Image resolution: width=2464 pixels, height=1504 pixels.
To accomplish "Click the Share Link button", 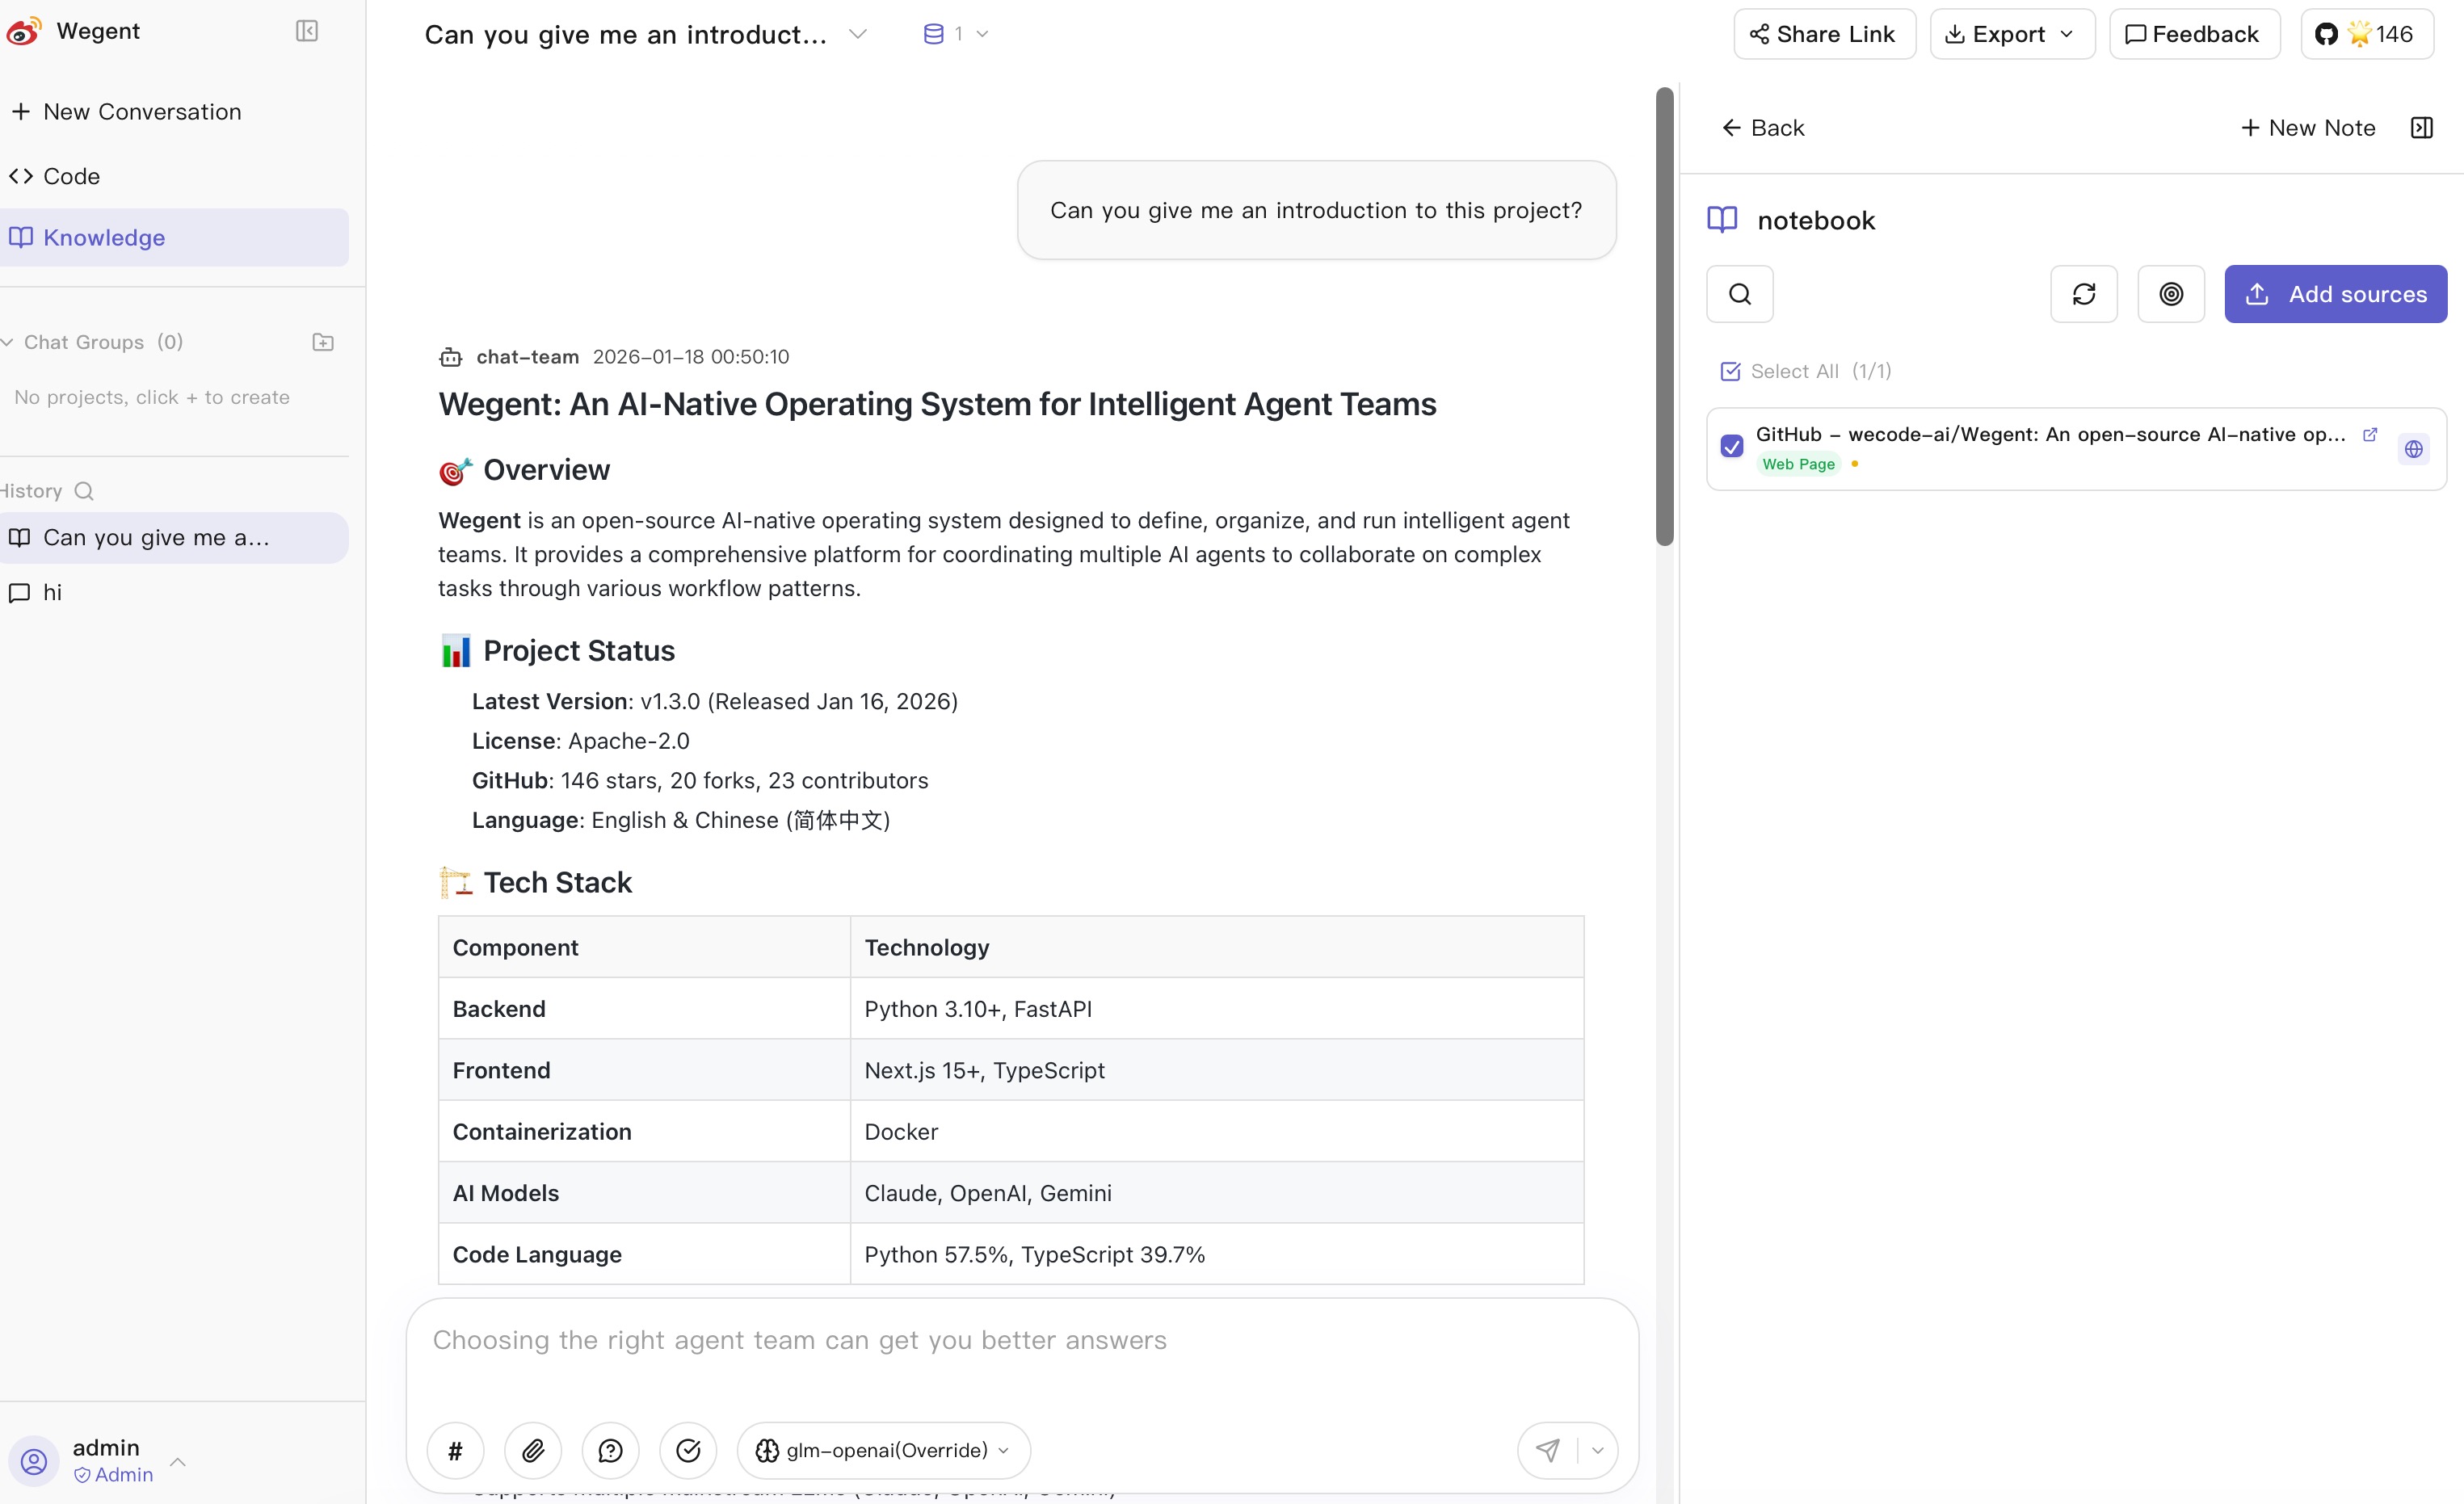I will click(1823, 34).
